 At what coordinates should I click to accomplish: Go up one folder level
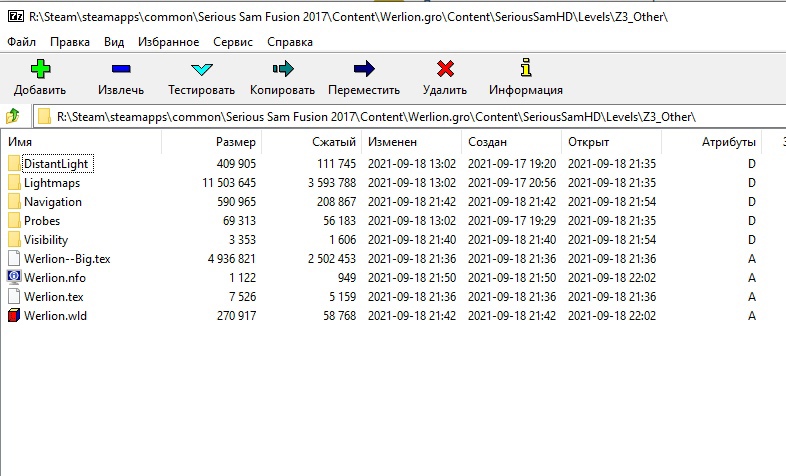[x=13, y=116]
